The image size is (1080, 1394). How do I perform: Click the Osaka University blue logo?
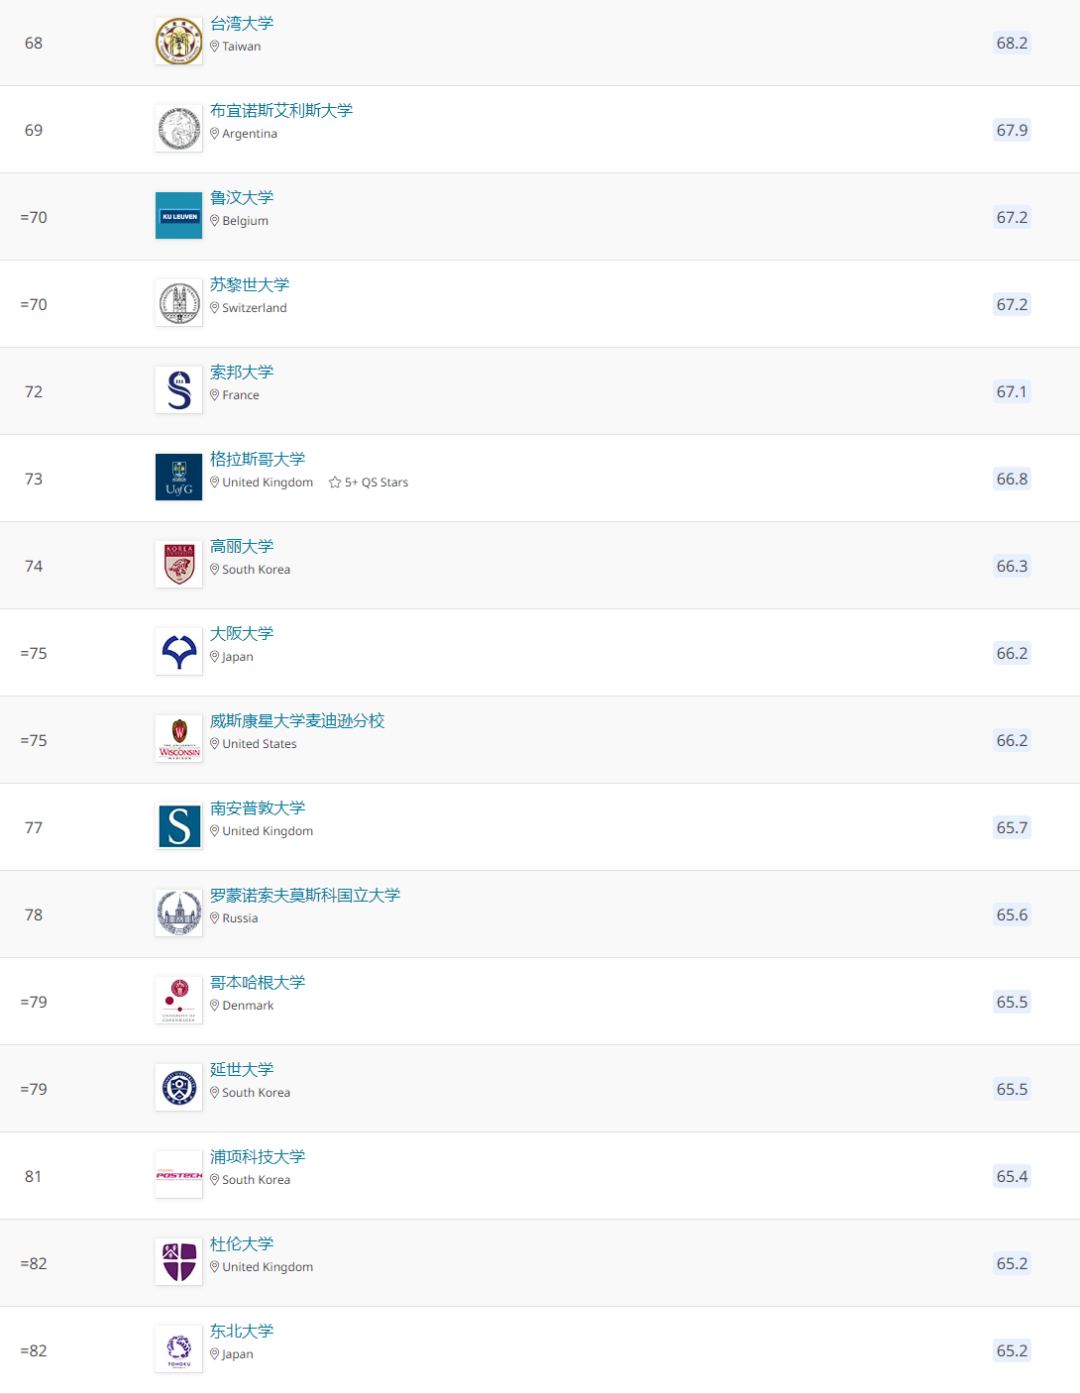pyautogui.click(x=179, y=652)
